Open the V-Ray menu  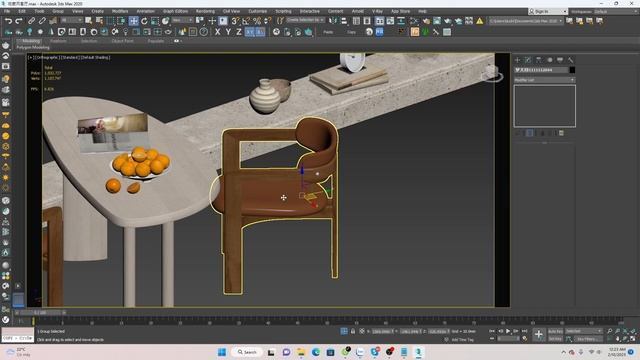click(377, 11)
